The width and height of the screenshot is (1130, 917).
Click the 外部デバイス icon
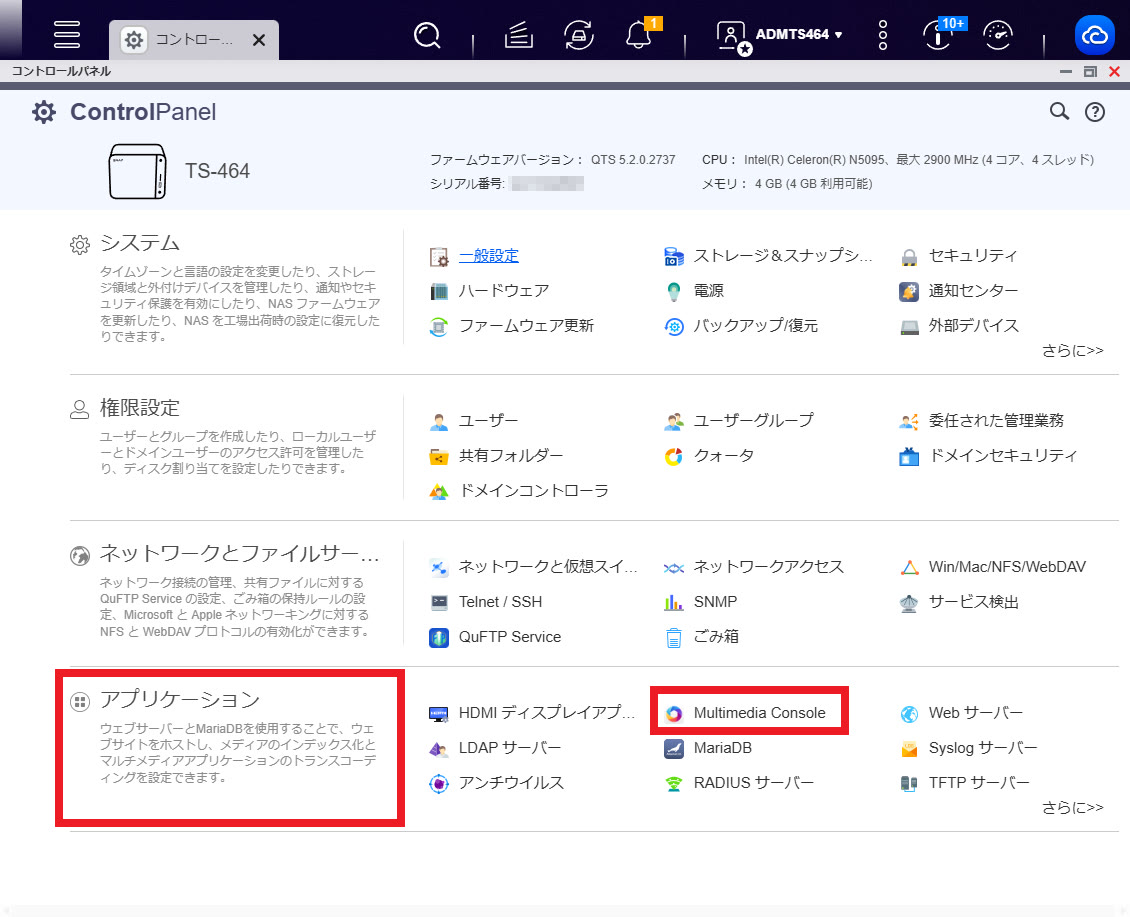point(909,327)
